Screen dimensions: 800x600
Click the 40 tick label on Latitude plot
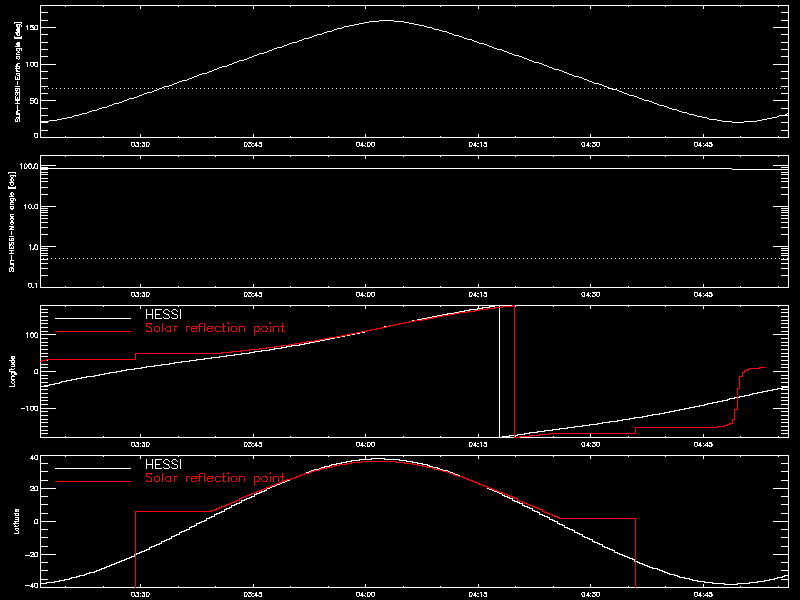[34, 458]
